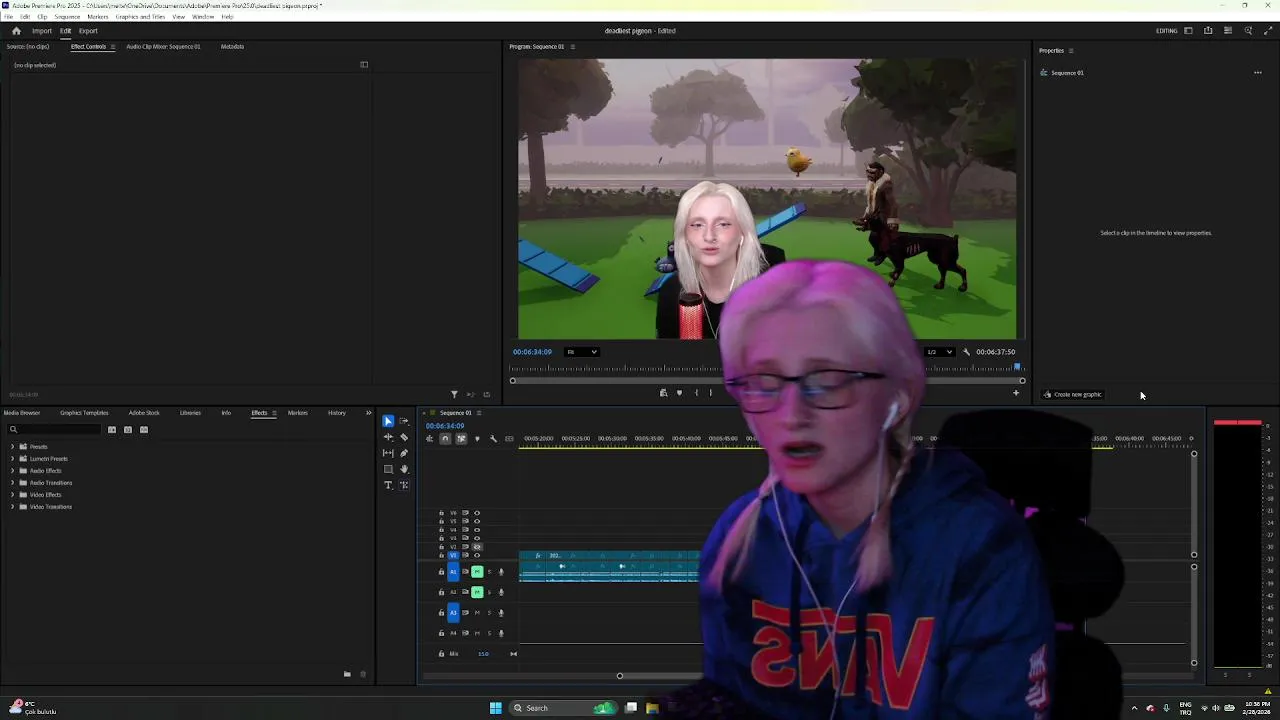The image size is (1280, 720).
Task: Click the Import workspace button
Action: tap(42, 31)
